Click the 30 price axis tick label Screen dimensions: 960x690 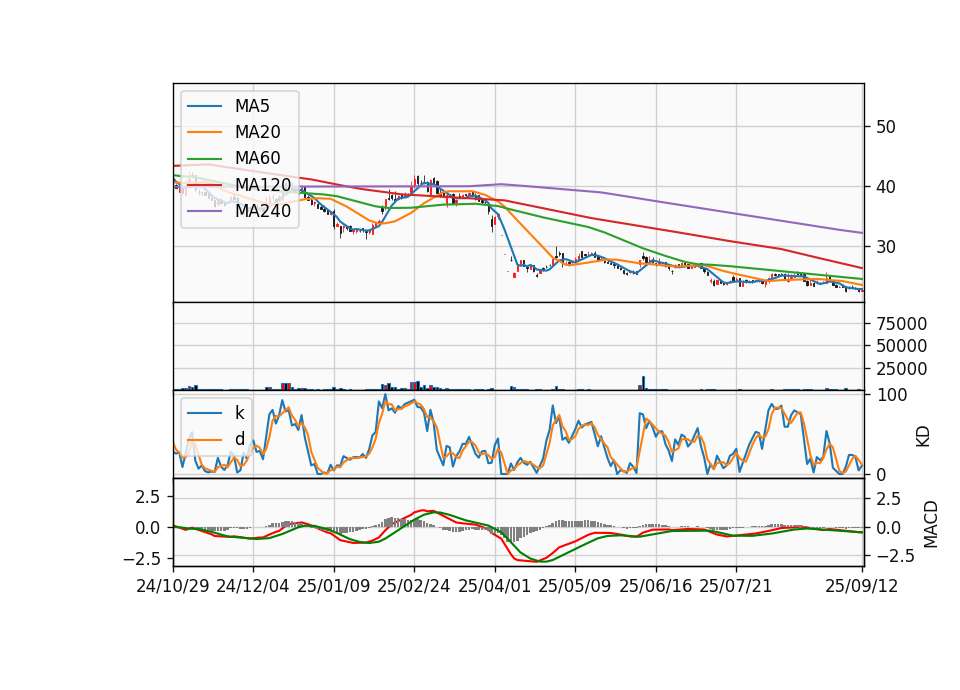point(886,247)
